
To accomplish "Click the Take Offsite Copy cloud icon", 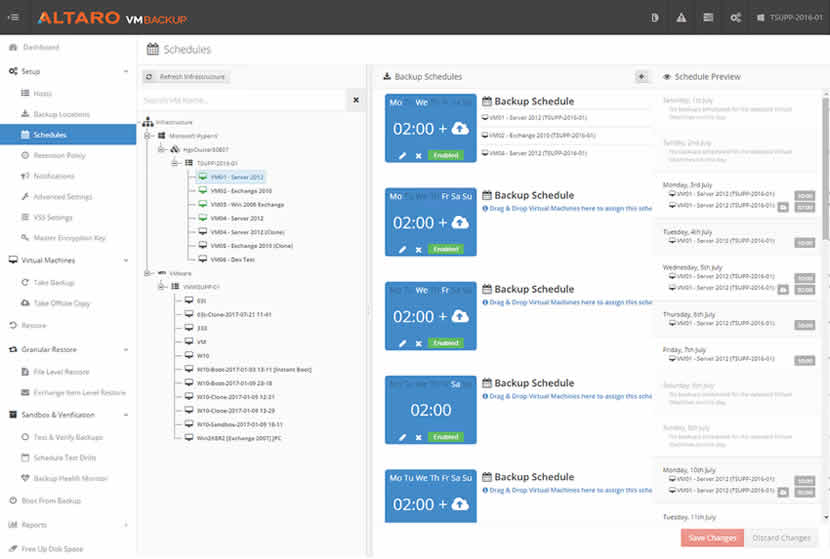I will click(x=25, y=303).
